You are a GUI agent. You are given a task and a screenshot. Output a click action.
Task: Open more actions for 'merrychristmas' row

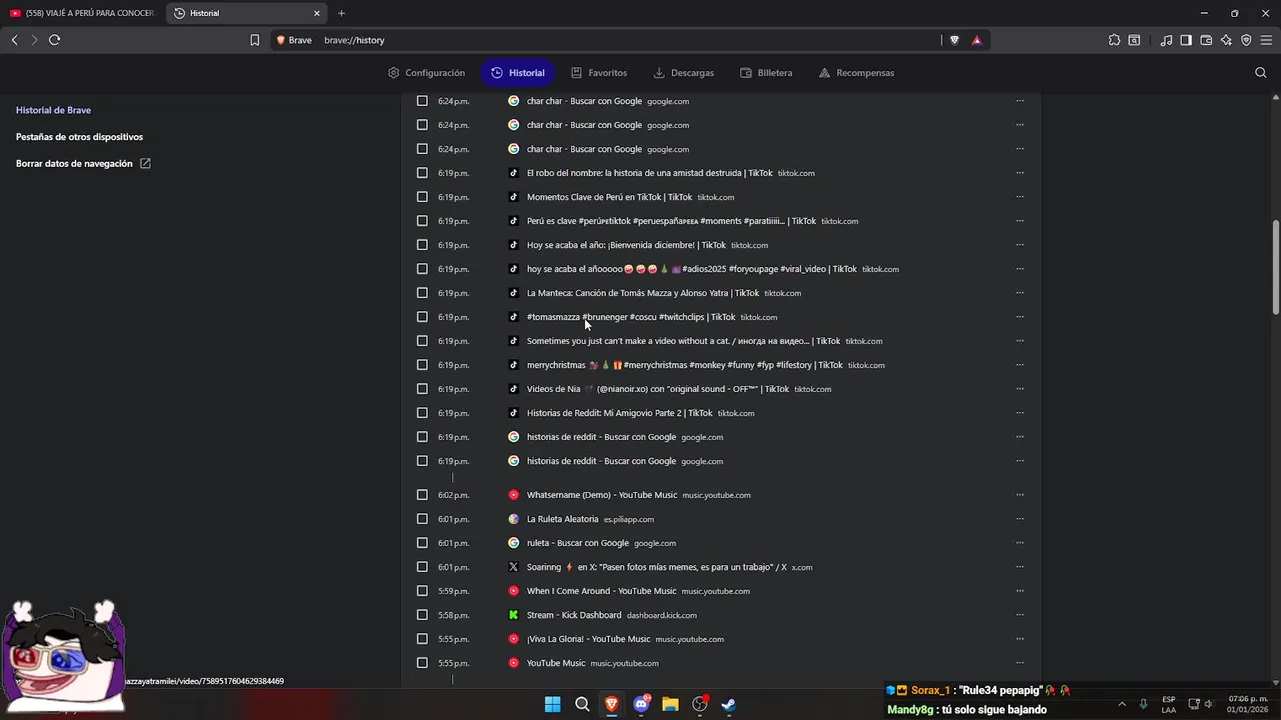click(1020, 365)
